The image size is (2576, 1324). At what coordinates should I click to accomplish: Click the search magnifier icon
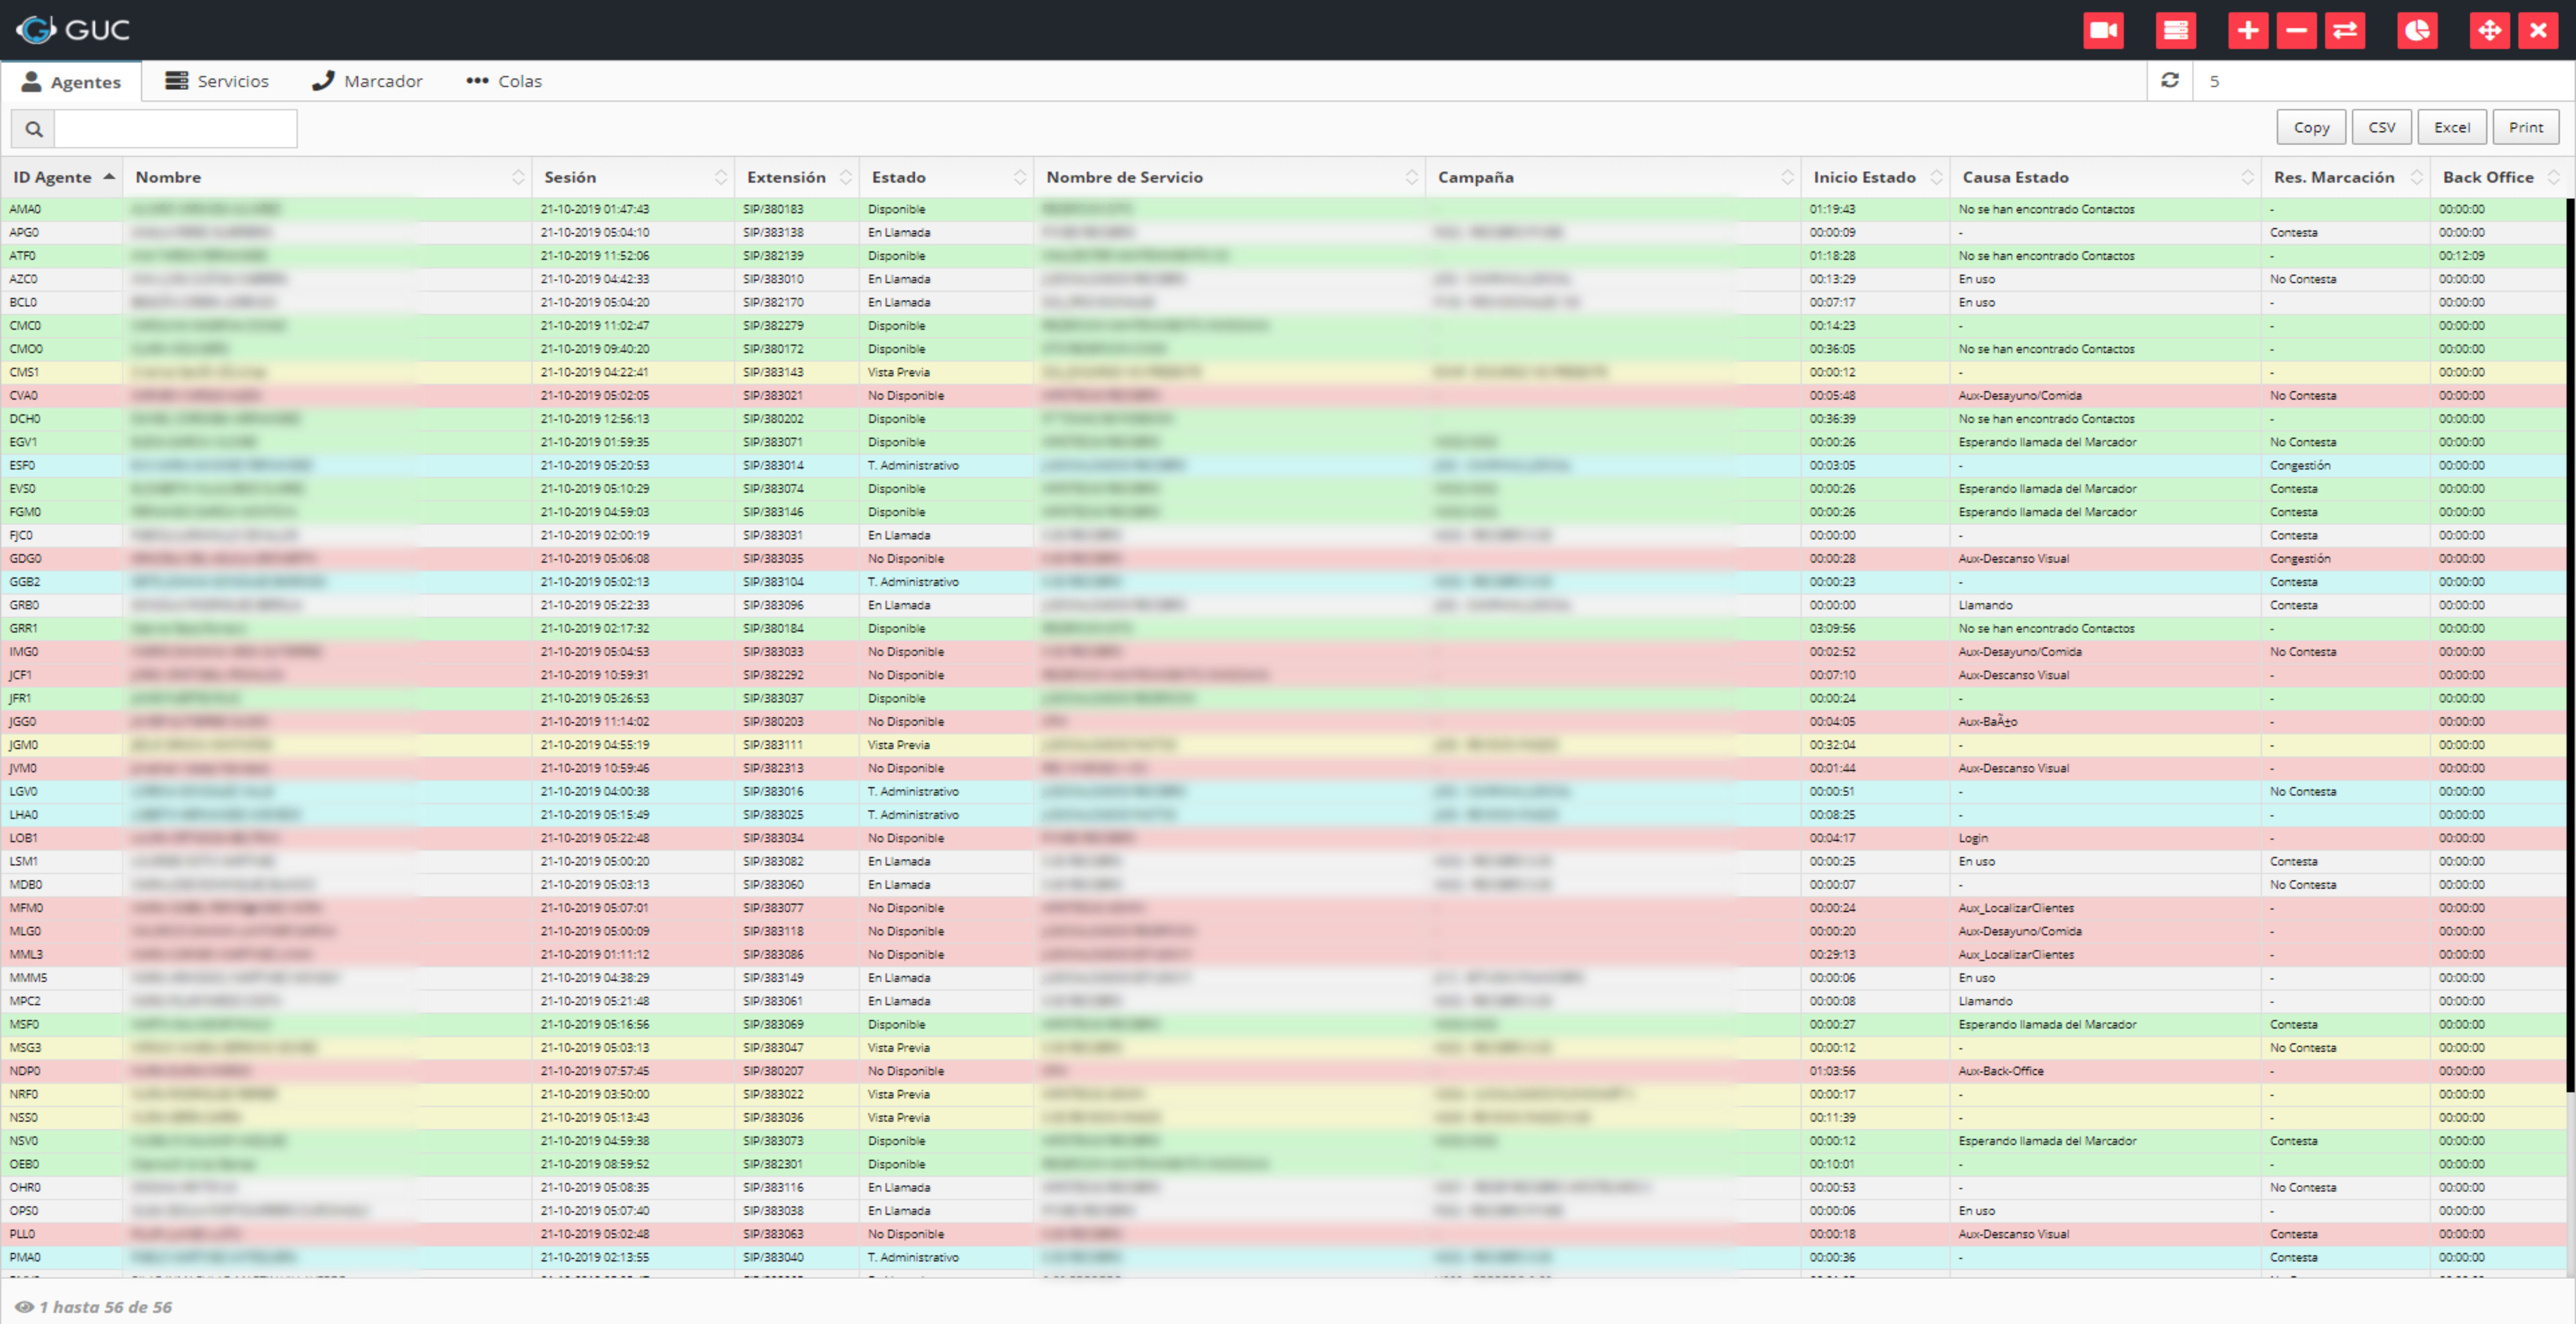tap(33, 129)
